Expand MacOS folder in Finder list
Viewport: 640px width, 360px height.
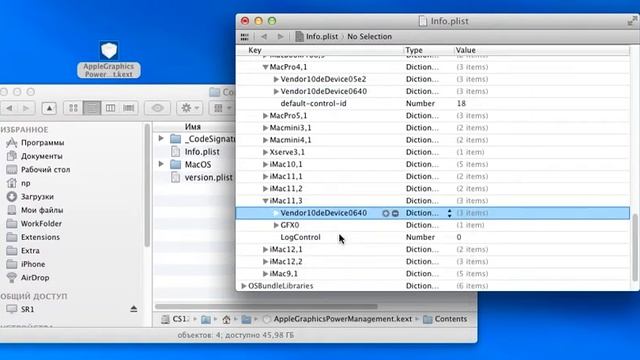tap(161, 164)
